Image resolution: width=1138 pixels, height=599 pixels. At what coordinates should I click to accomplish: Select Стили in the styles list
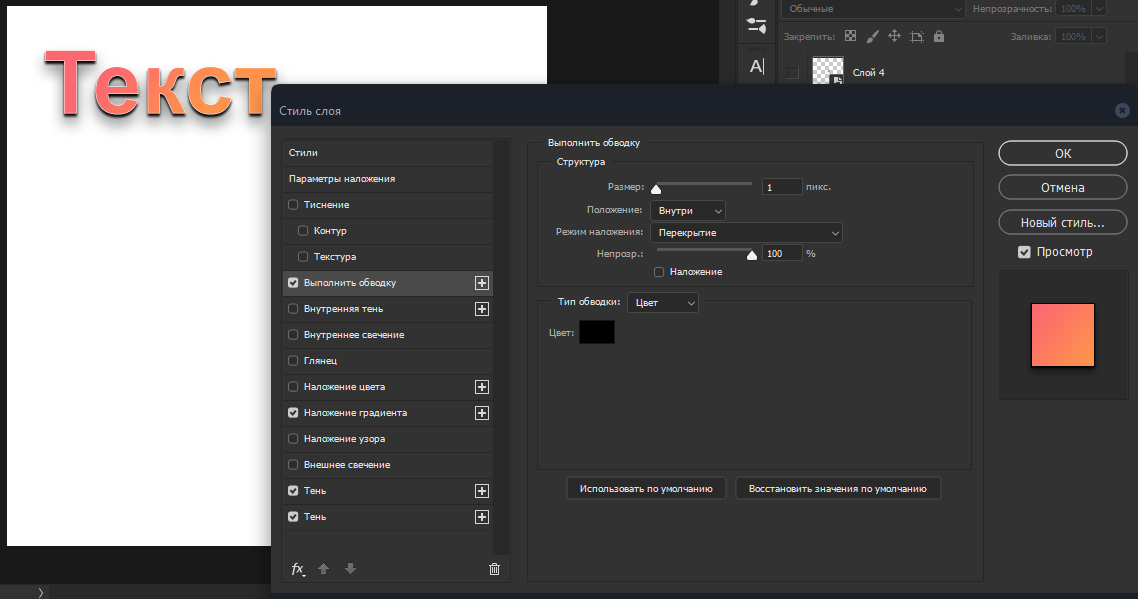tap(387, 152)
